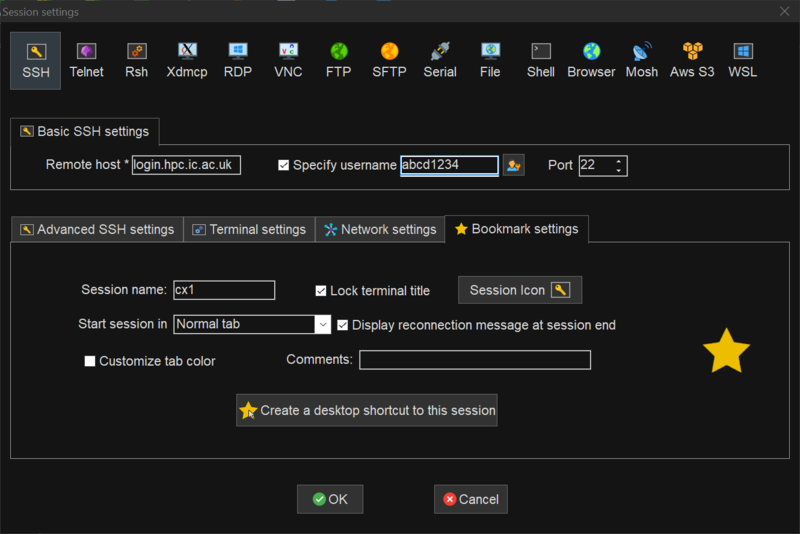800x534 pixels.
Task: Click the Session name field
Action: coord(224,290)
